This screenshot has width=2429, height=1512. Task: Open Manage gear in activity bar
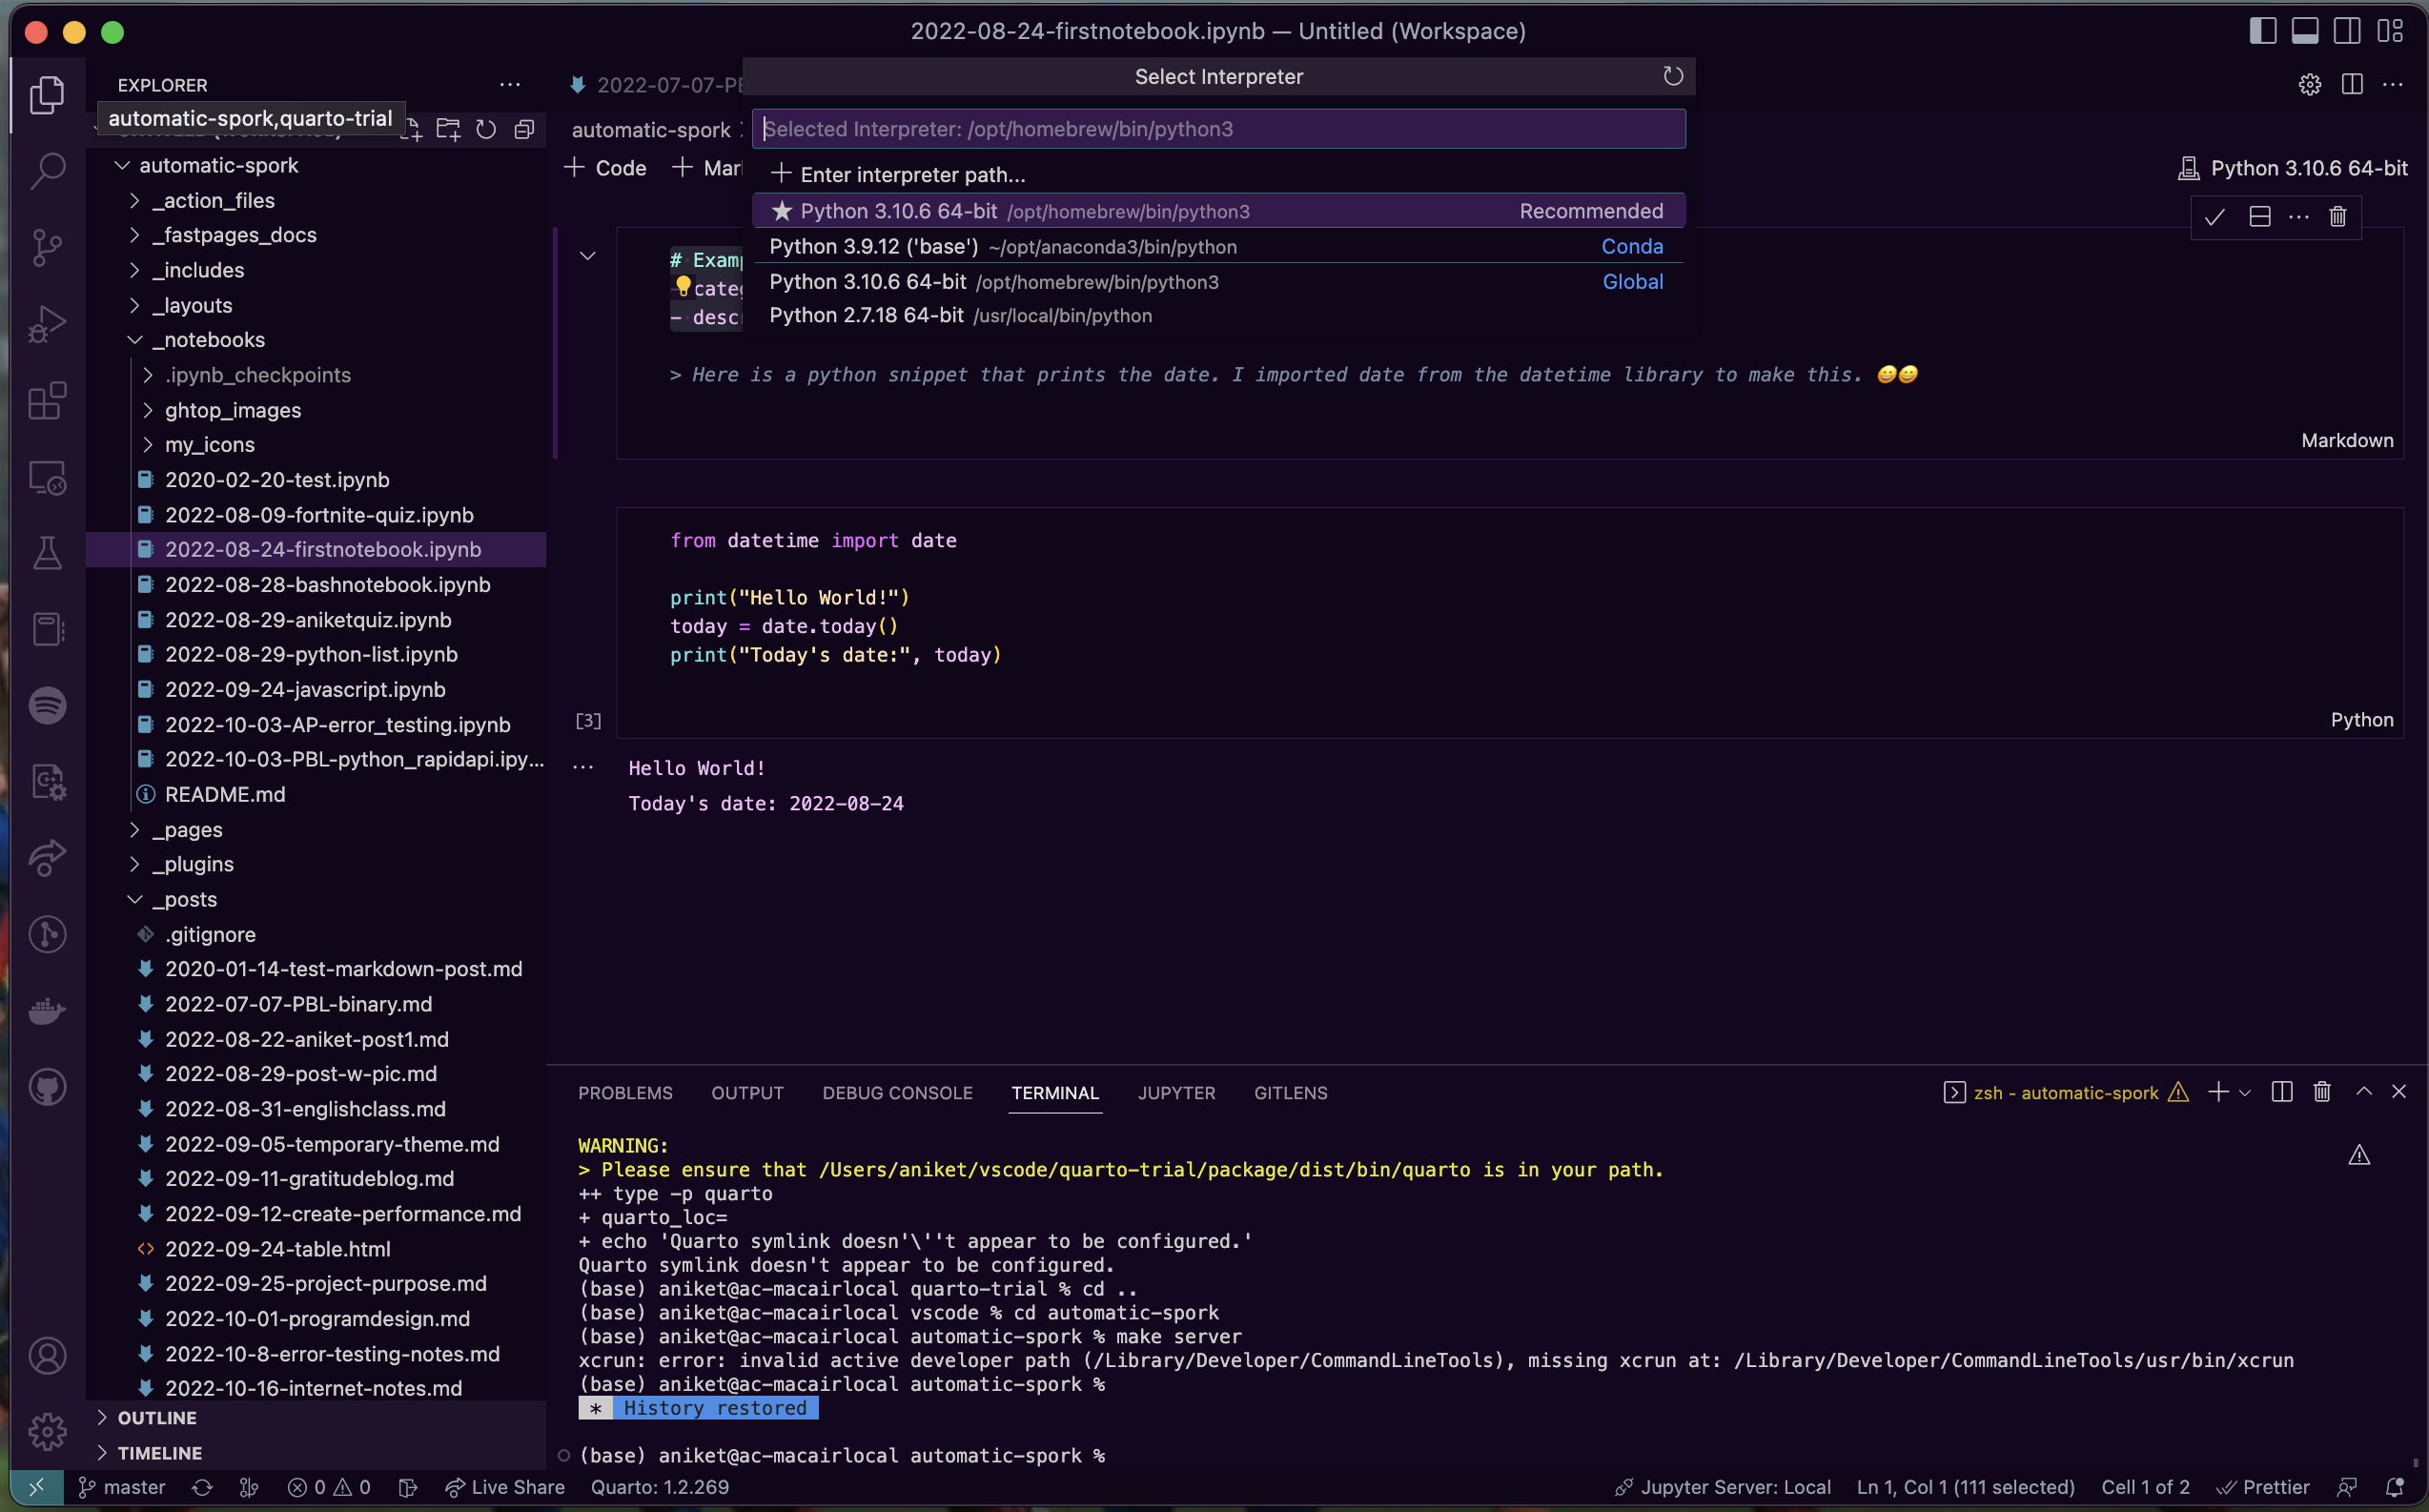point(47,1432)
